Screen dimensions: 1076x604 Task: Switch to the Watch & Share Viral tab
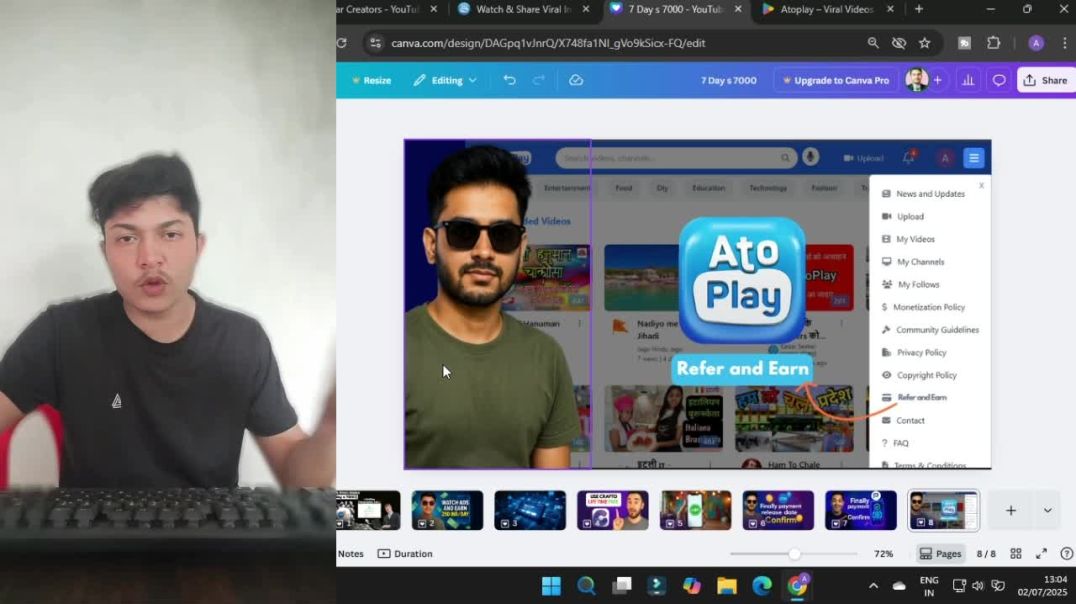[x=525, y=9]
